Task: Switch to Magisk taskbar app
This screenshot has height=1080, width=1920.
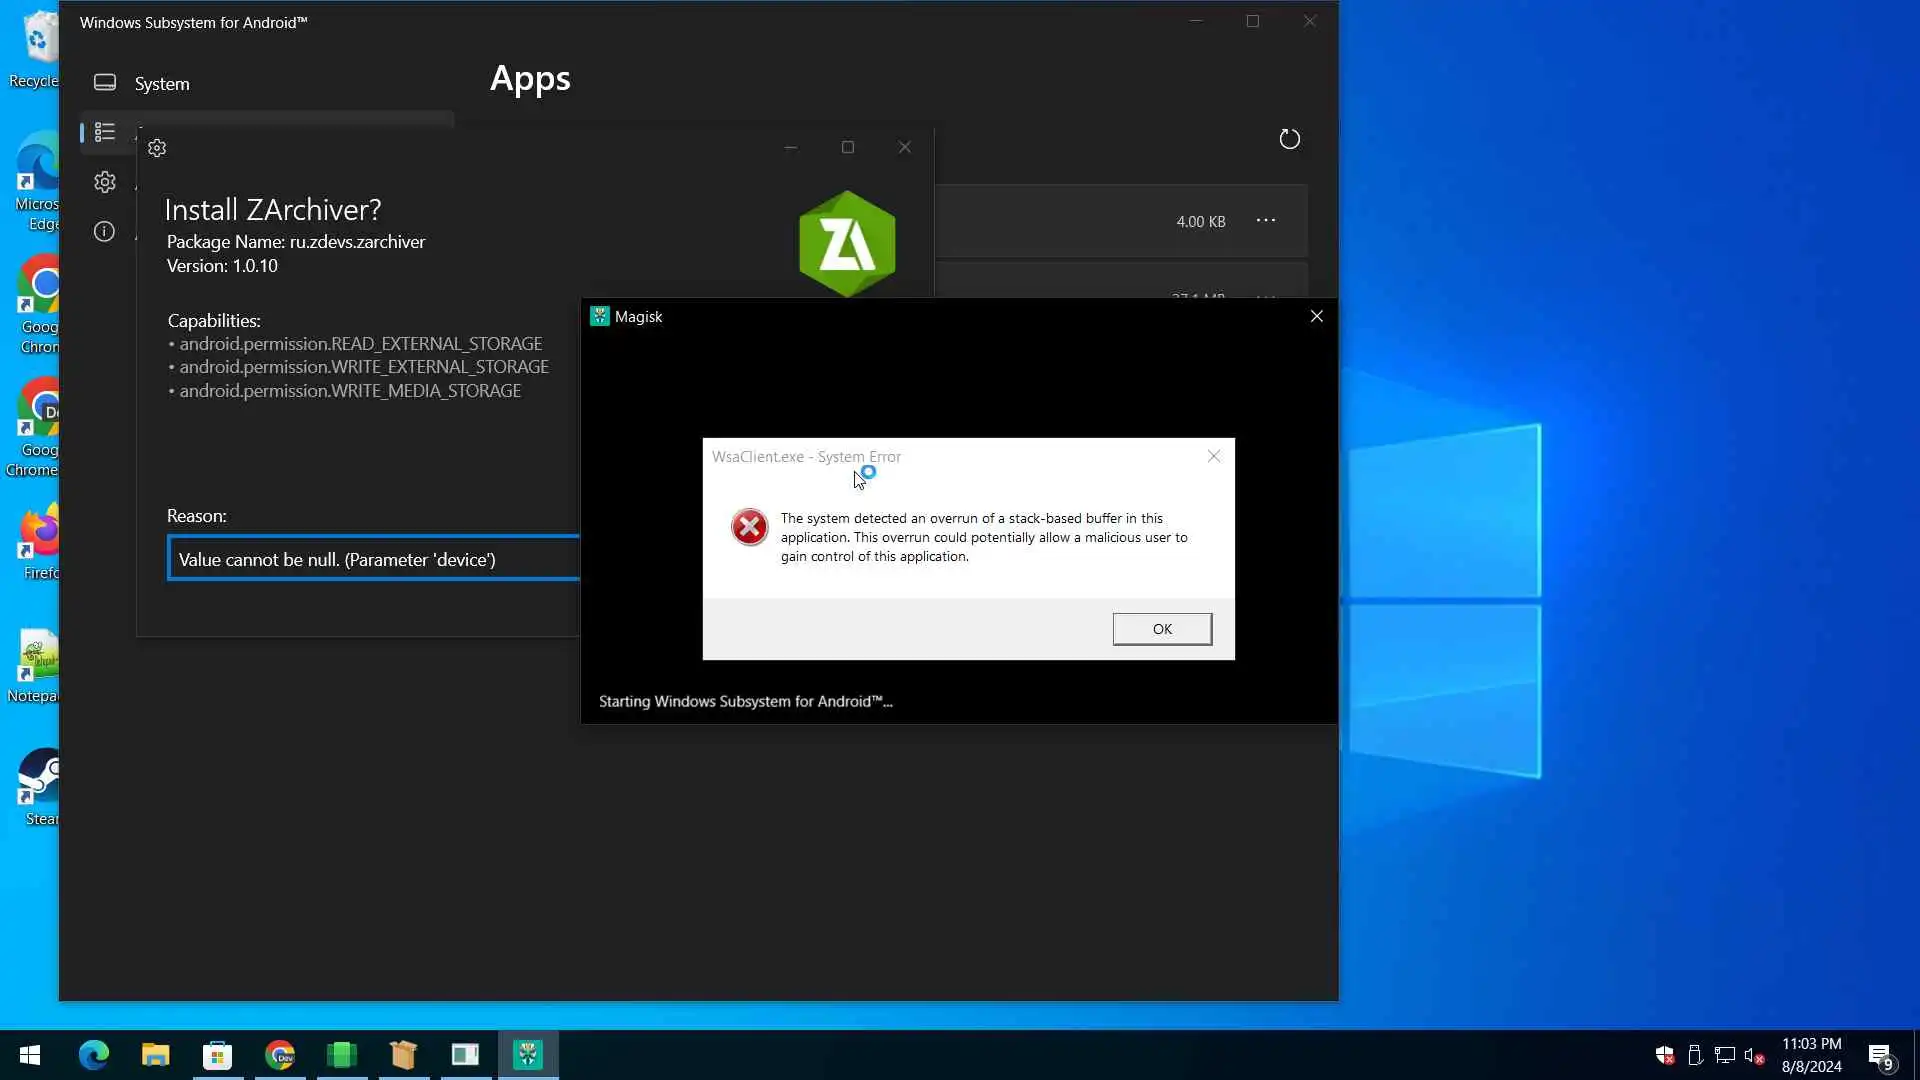Action: (528, 1055)
